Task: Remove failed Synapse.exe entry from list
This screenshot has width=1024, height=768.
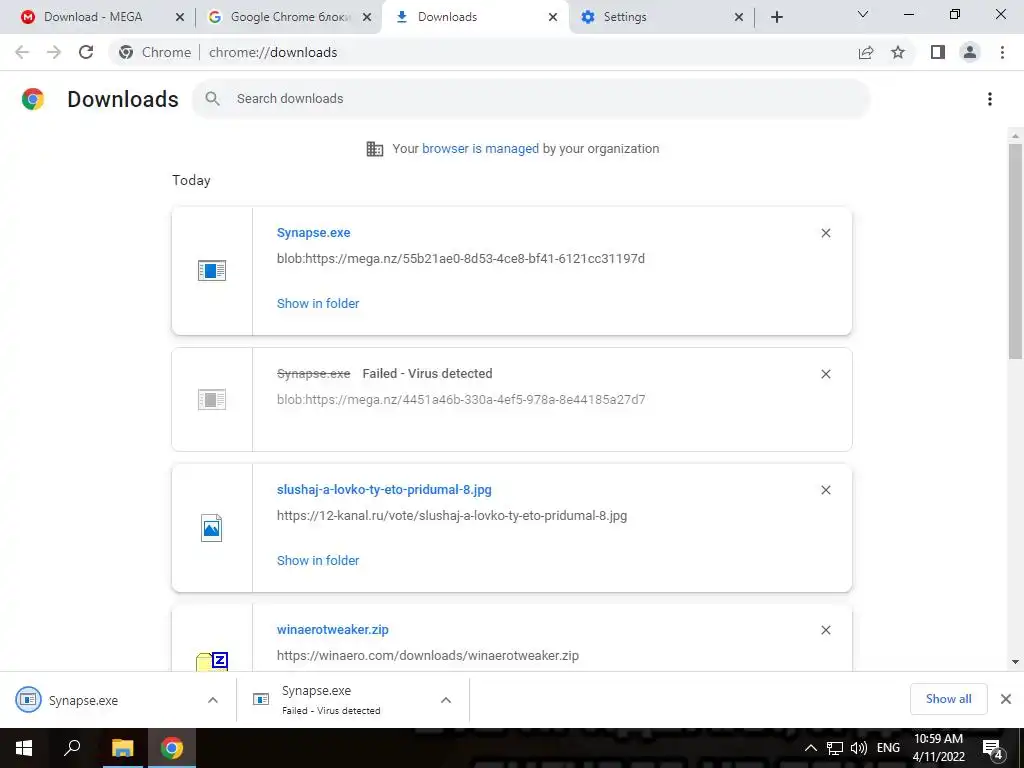Action: [825, 374]
